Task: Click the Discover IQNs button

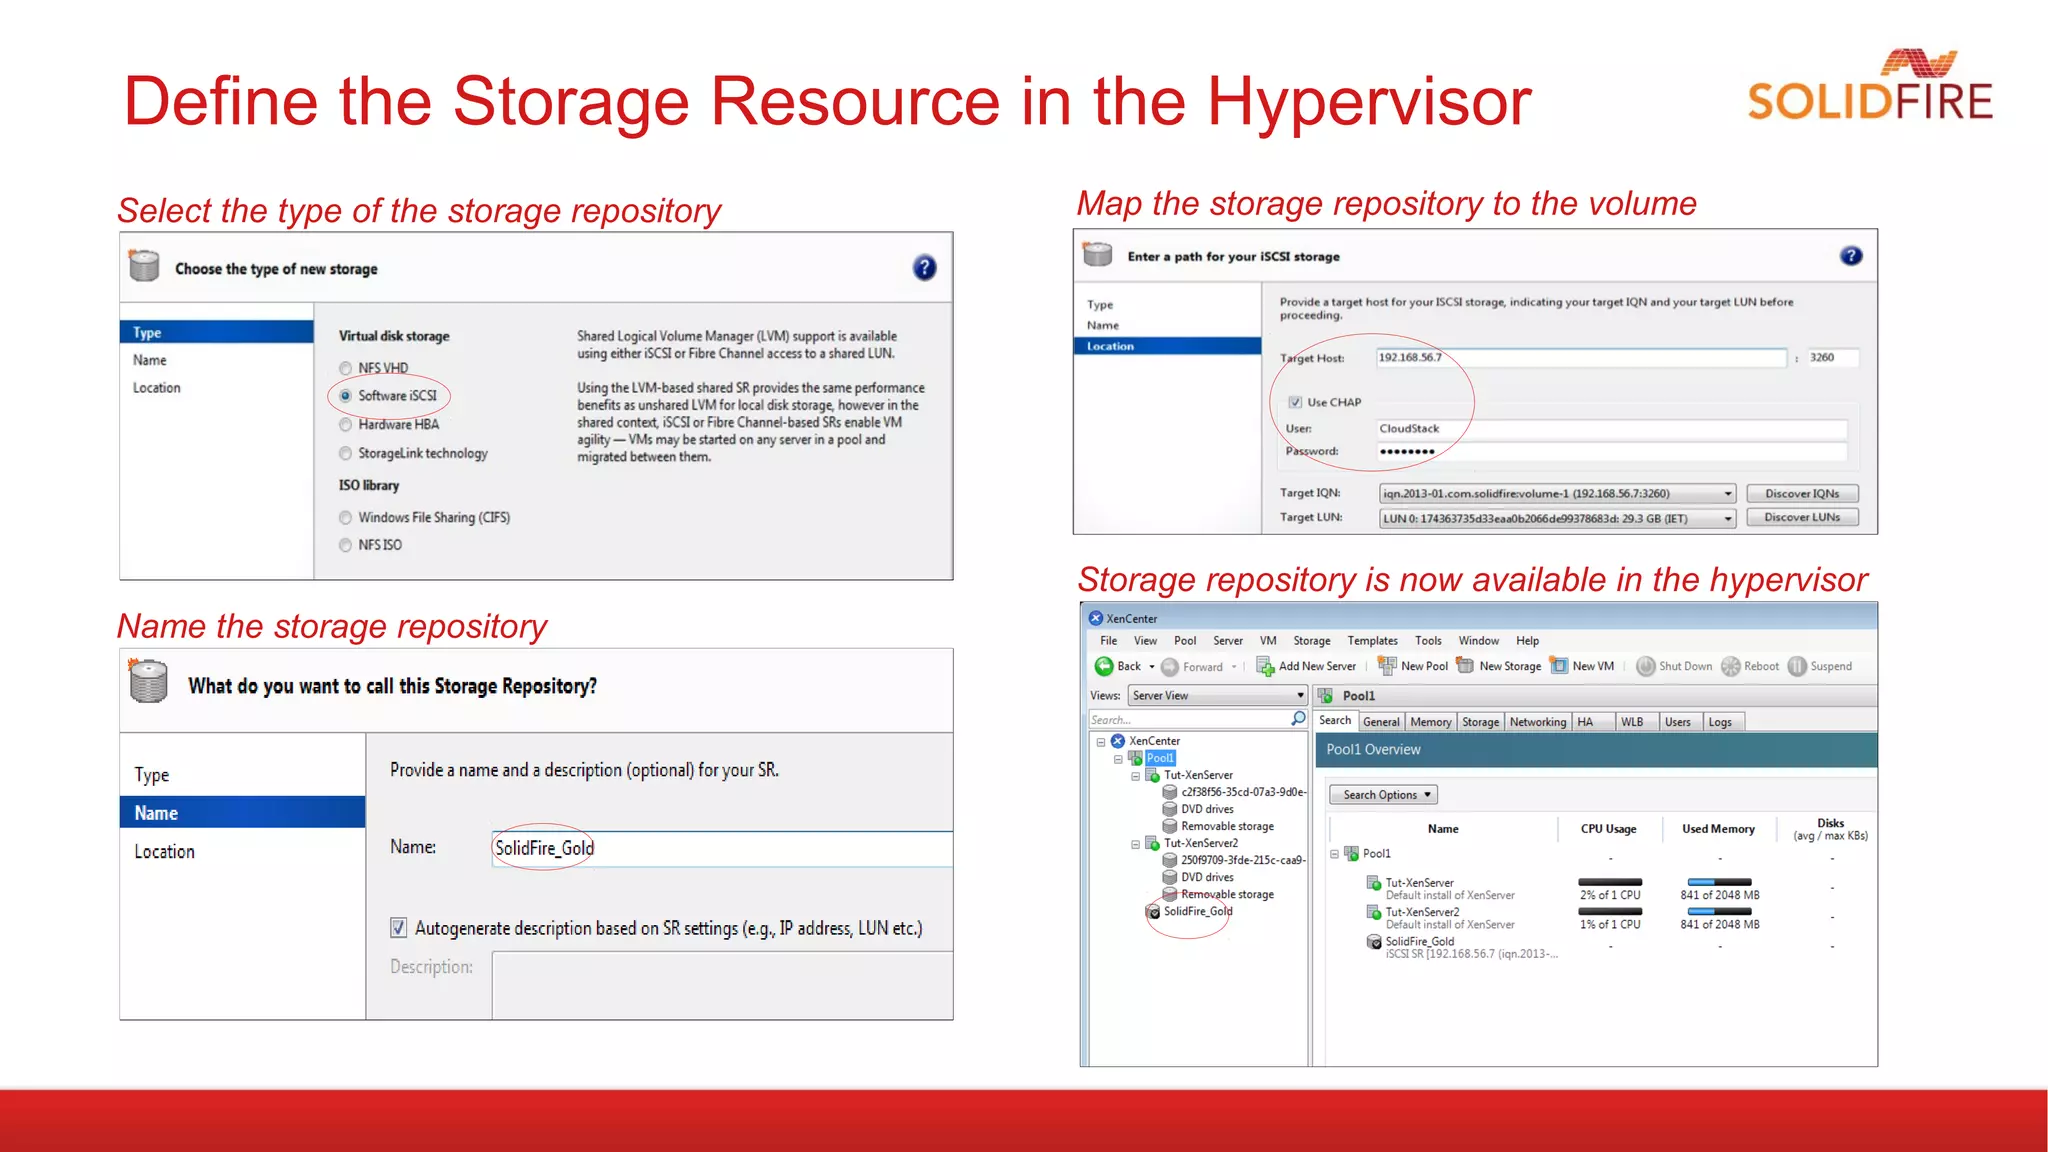Action: (1802, 493)
